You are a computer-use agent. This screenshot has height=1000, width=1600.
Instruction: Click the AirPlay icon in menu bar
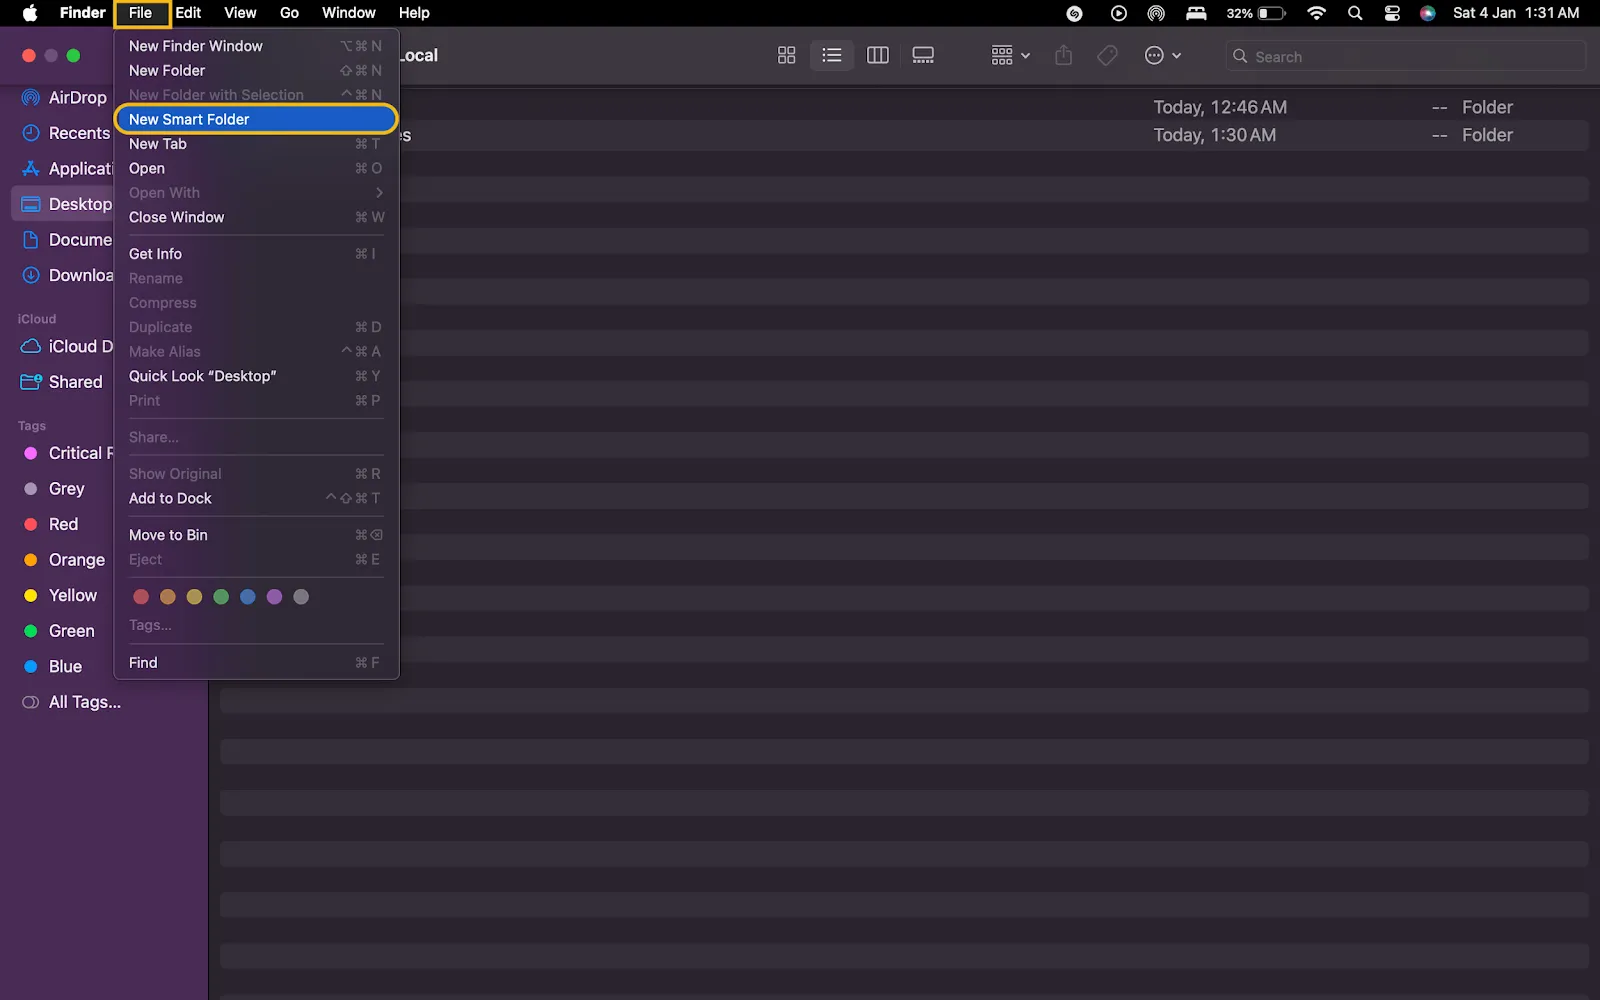tap(1156, 13)
